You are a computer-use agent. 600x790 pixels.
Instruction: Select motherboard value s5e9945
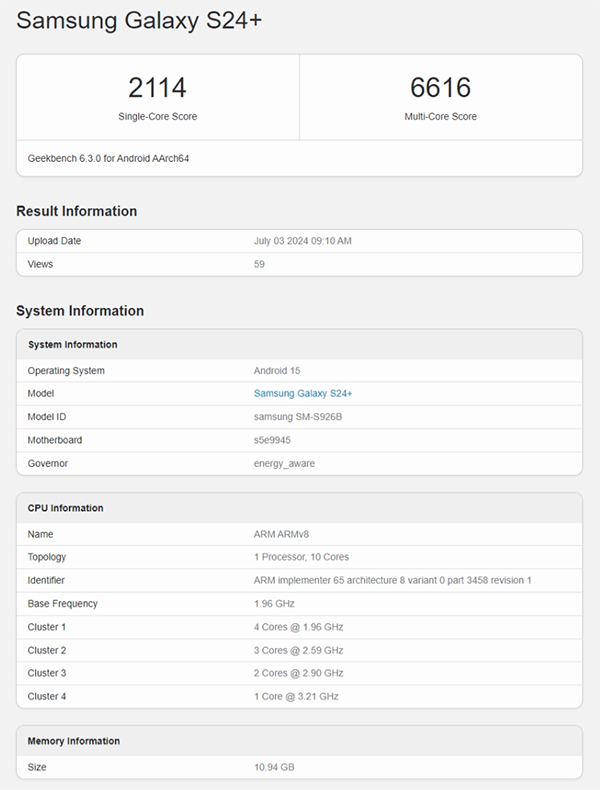[x=272, y=440]
